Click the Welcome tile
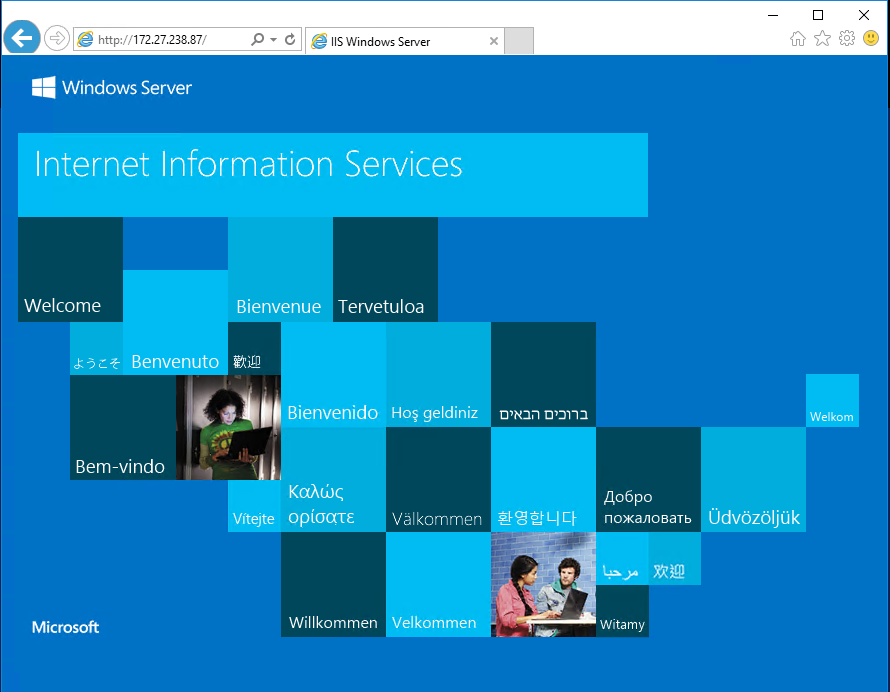890x692 pixels. tap(70, 270)
